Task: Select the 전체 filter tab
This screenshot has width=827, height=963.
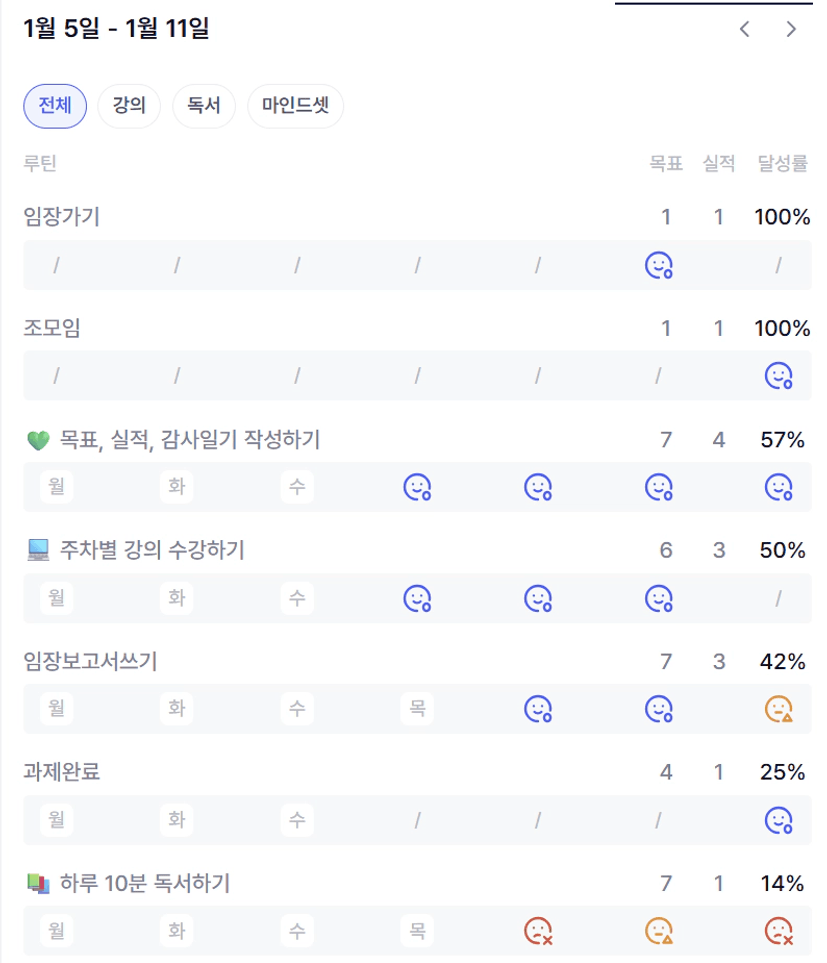Action: pos(55,106)
